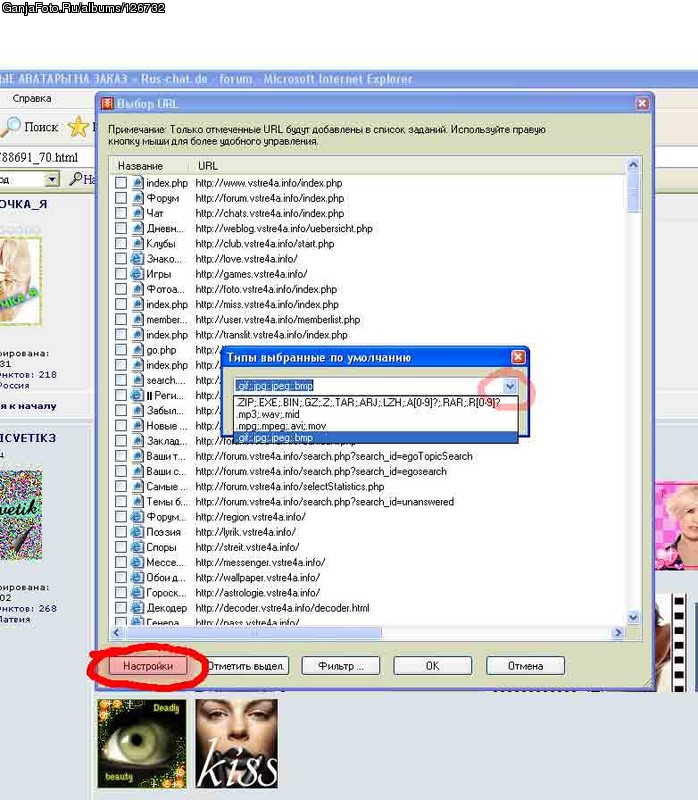
Task: Choose the .ZIP;.EXE;.BIN archive types option
Action: (376, 402)
